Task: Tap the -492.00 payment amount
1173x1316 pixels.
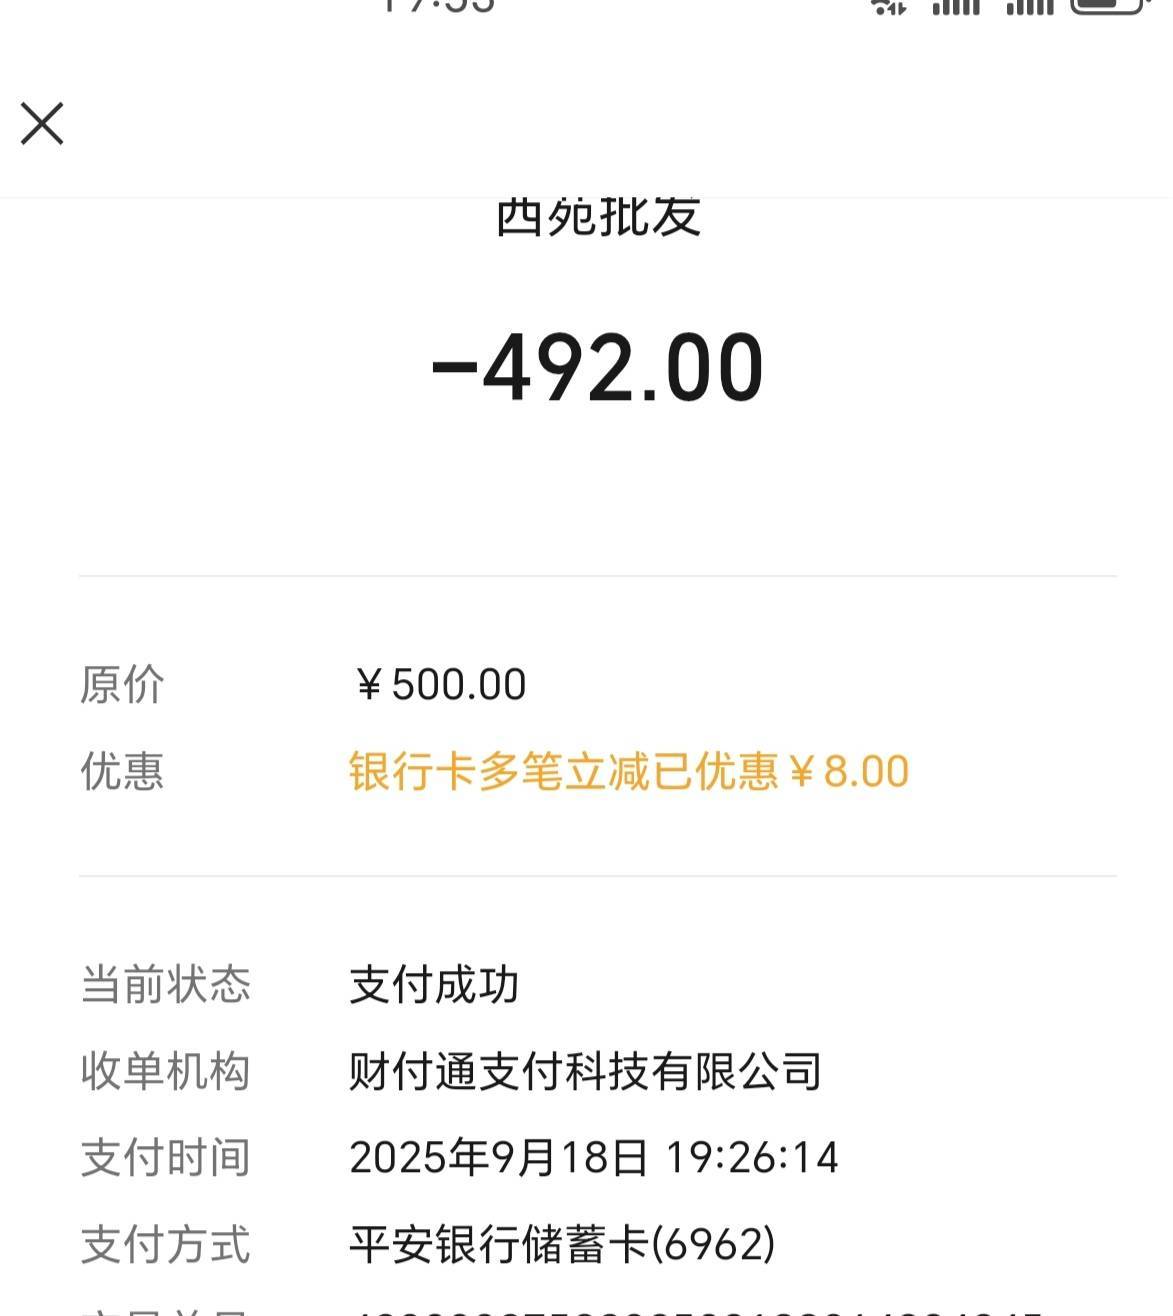Action: tap(597, 368)
